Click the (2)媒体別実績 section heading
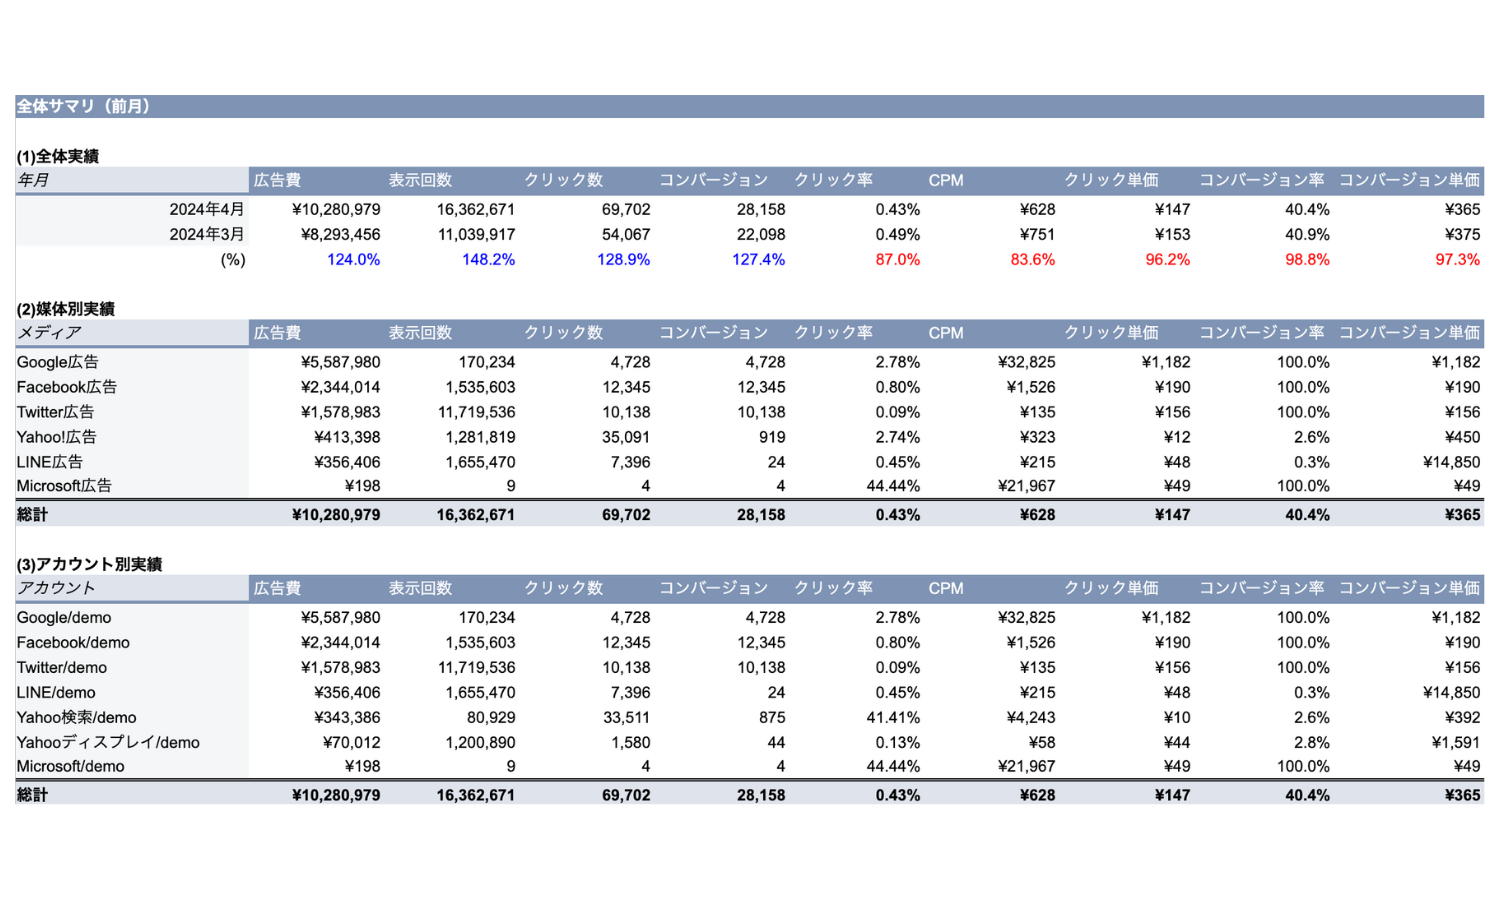This screenshot has height=900, width=1500. [65, 309]
